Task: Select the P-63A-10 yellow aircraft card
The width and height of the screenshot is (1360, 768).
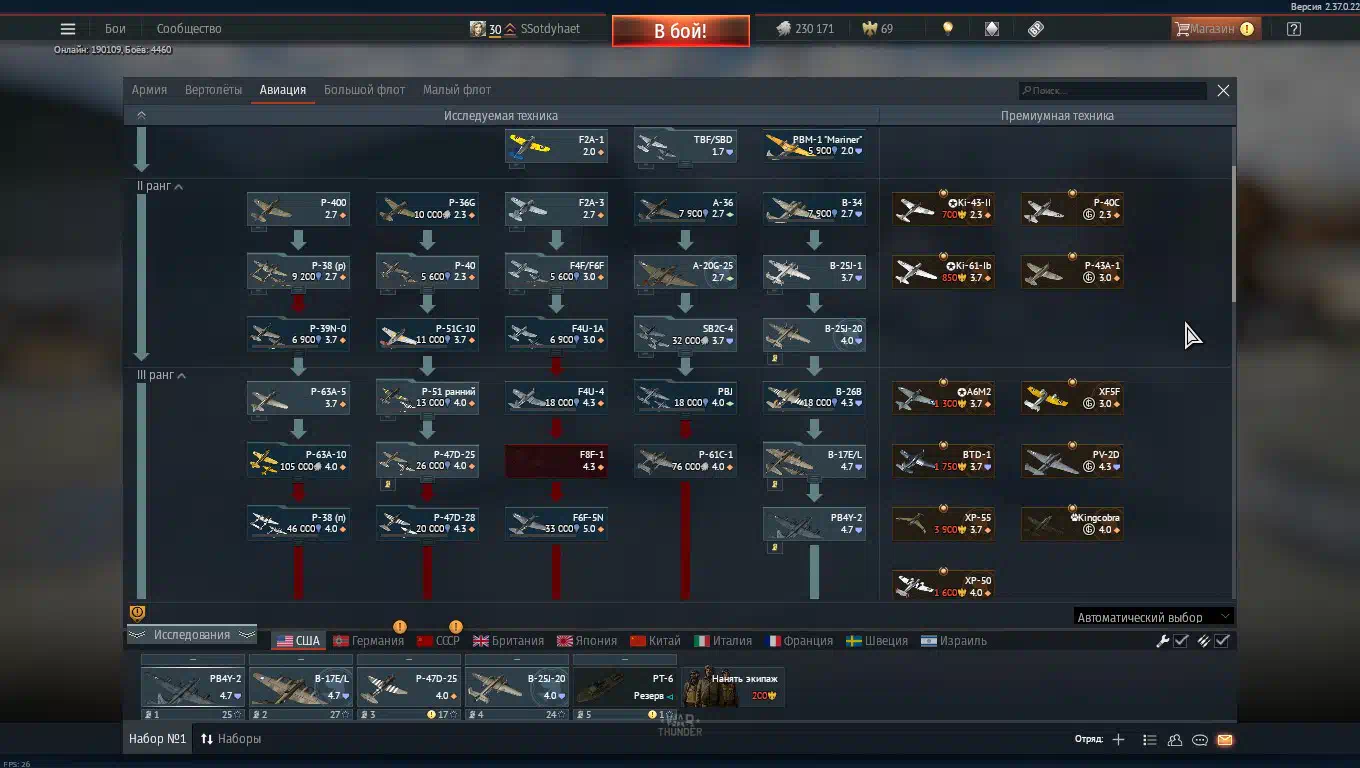Action: click(298, 461)
